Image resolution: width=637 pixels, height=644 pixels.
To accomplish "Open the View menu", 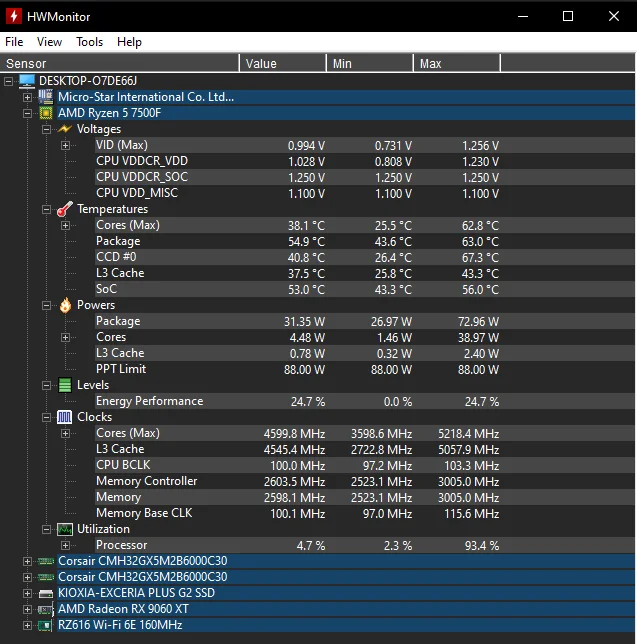I will 49,42.
